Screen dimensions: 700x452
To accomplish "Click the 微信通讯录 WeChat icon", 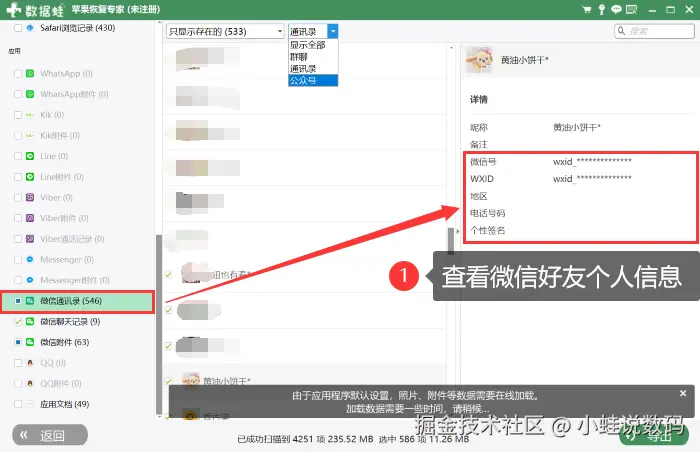I will tap(30, 301).
